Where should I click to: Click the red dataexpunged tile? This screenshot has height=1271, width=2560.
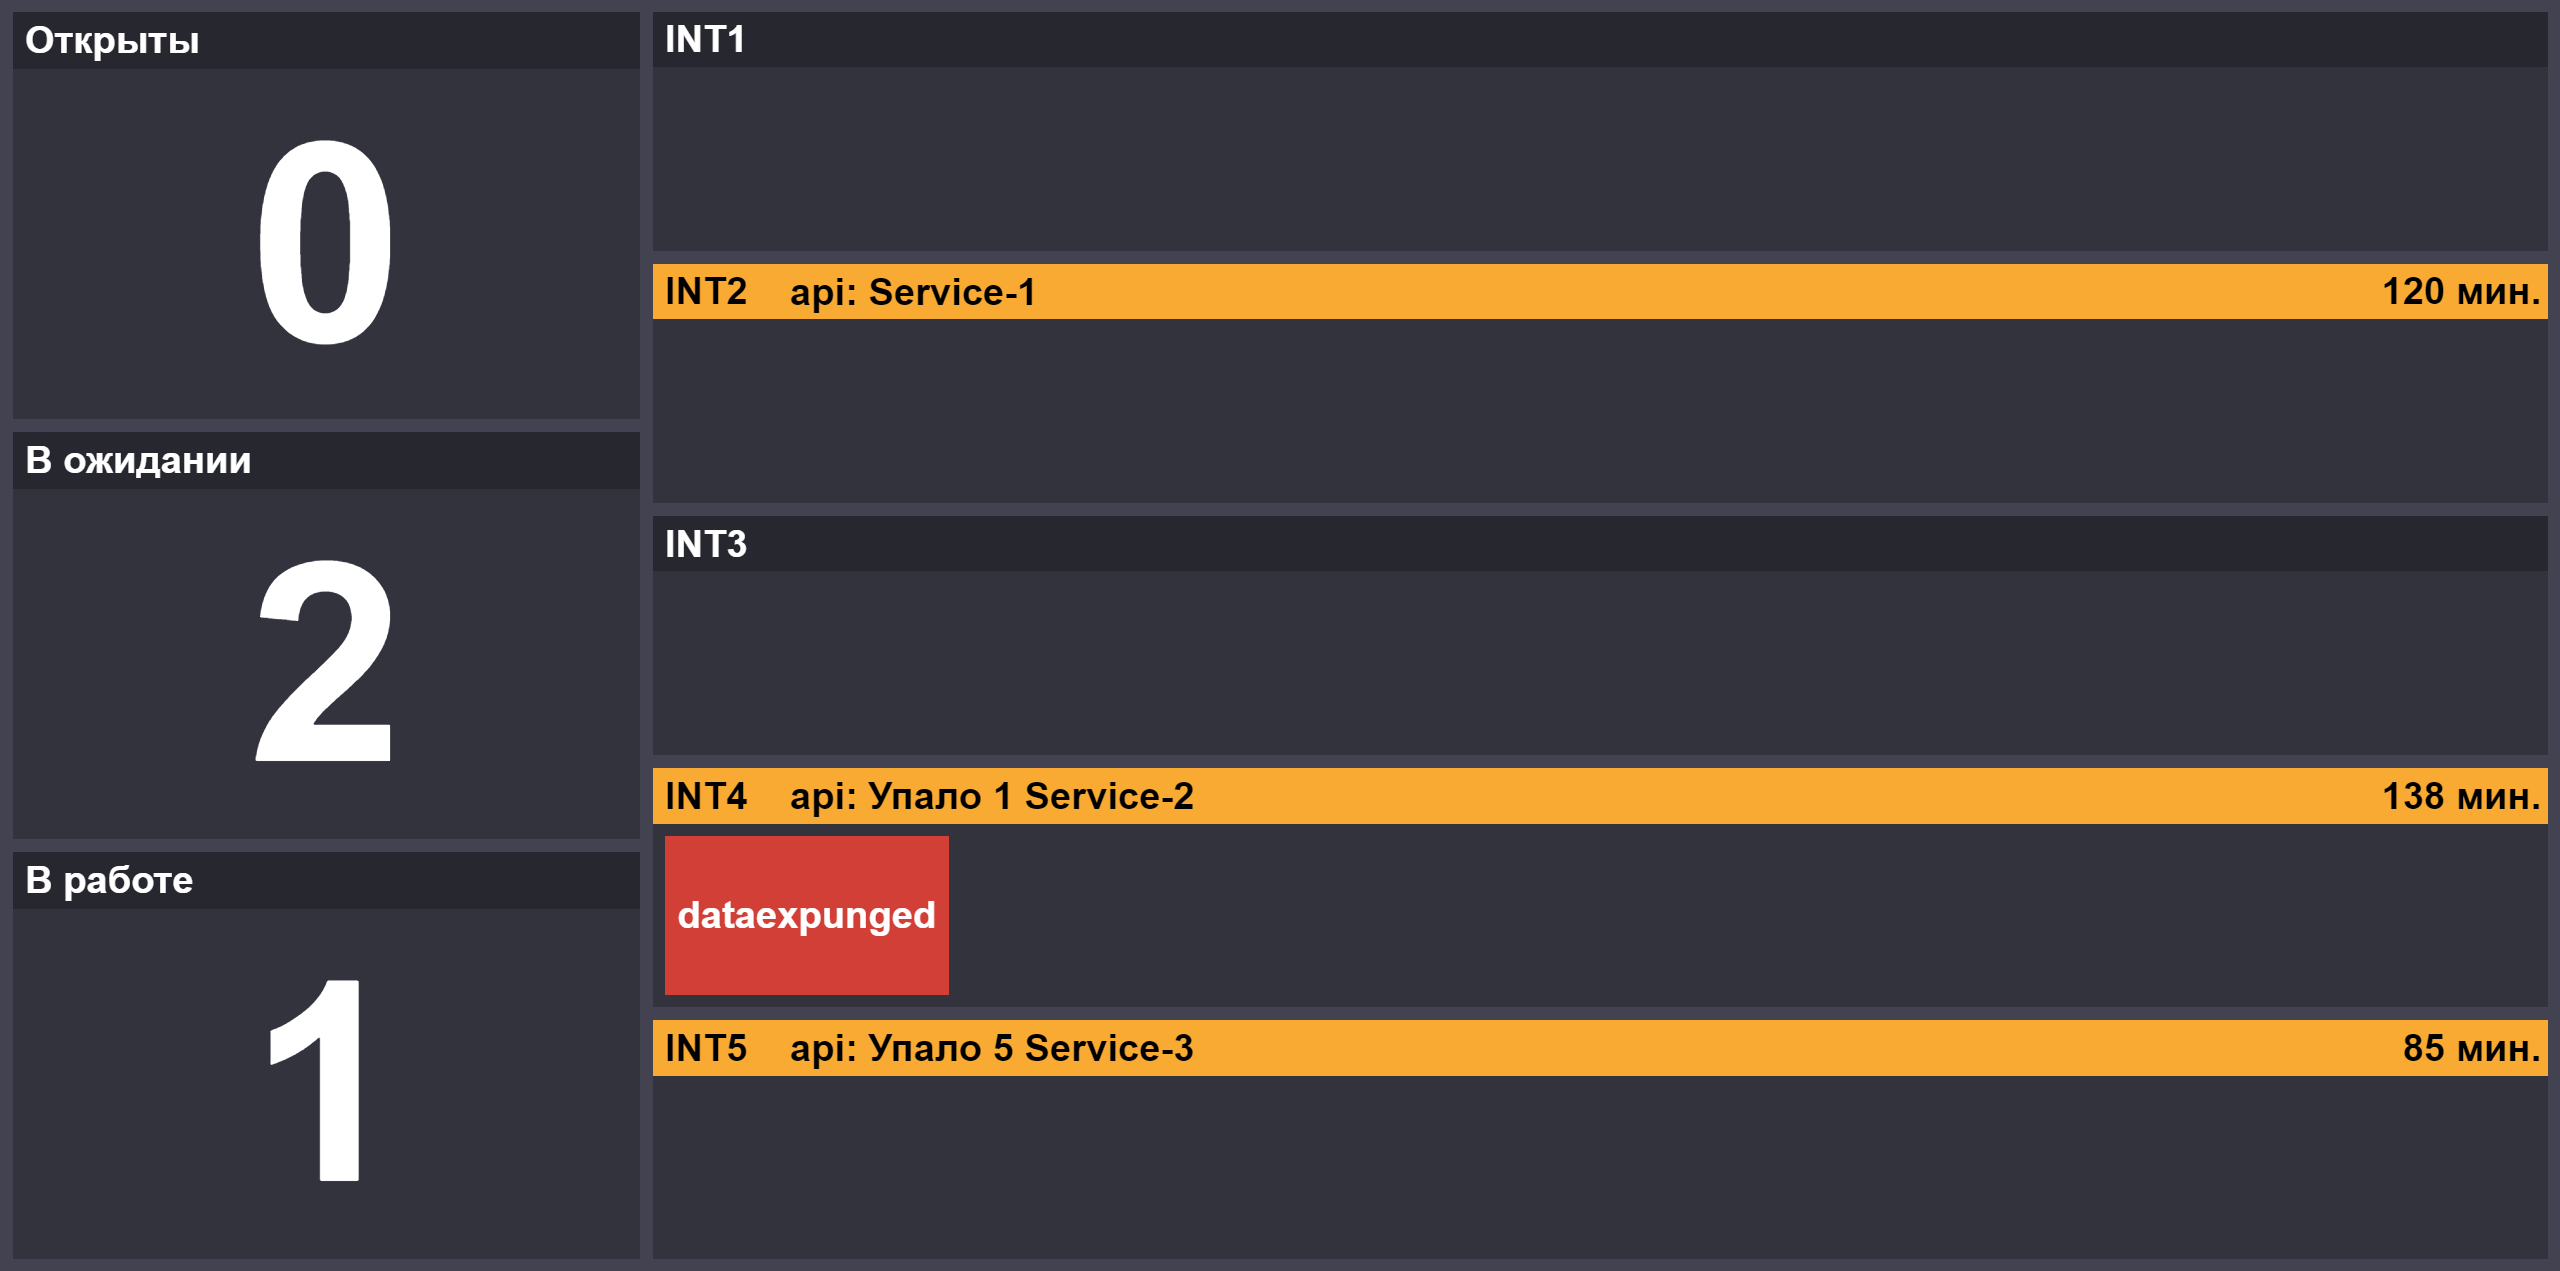(806, 915)
